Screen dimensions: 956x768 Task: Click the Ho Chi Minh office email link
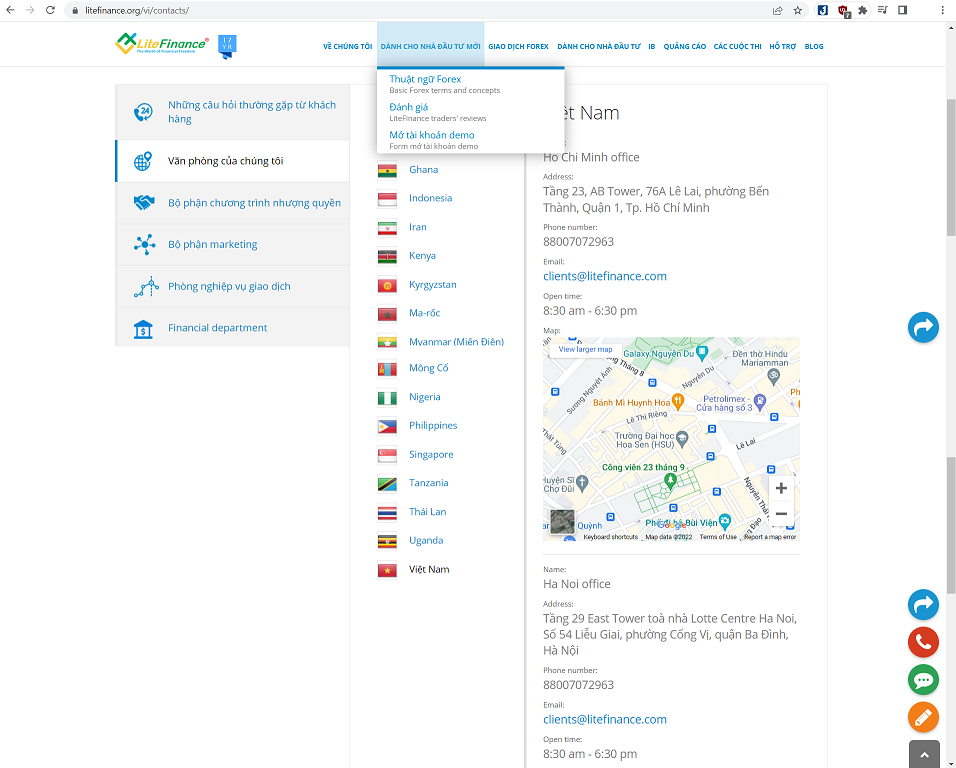click(604, 276)
